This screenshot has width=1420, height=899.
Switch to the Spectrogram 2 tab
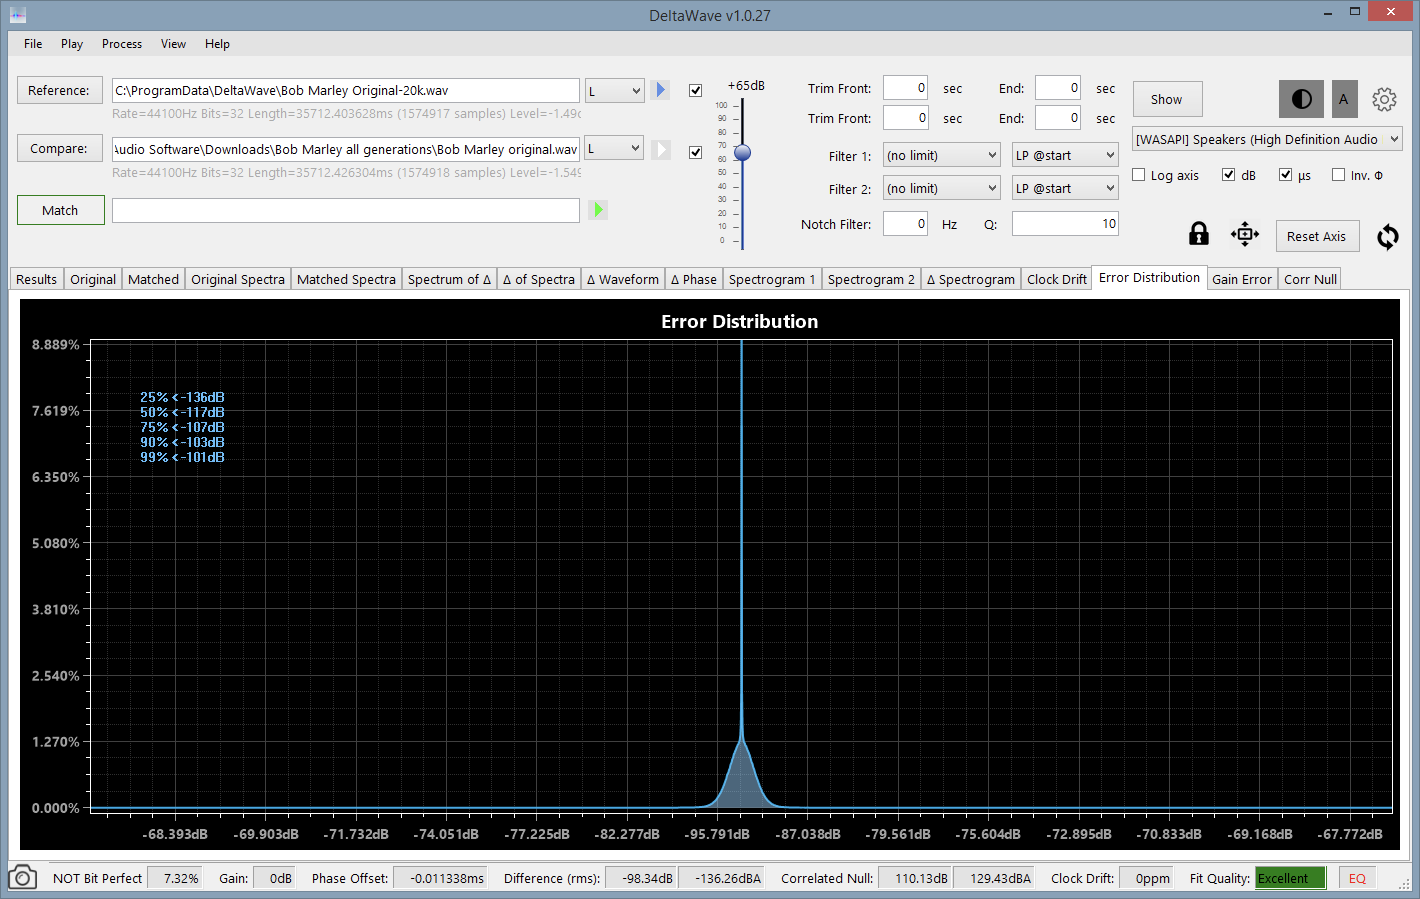pos(871,279)
